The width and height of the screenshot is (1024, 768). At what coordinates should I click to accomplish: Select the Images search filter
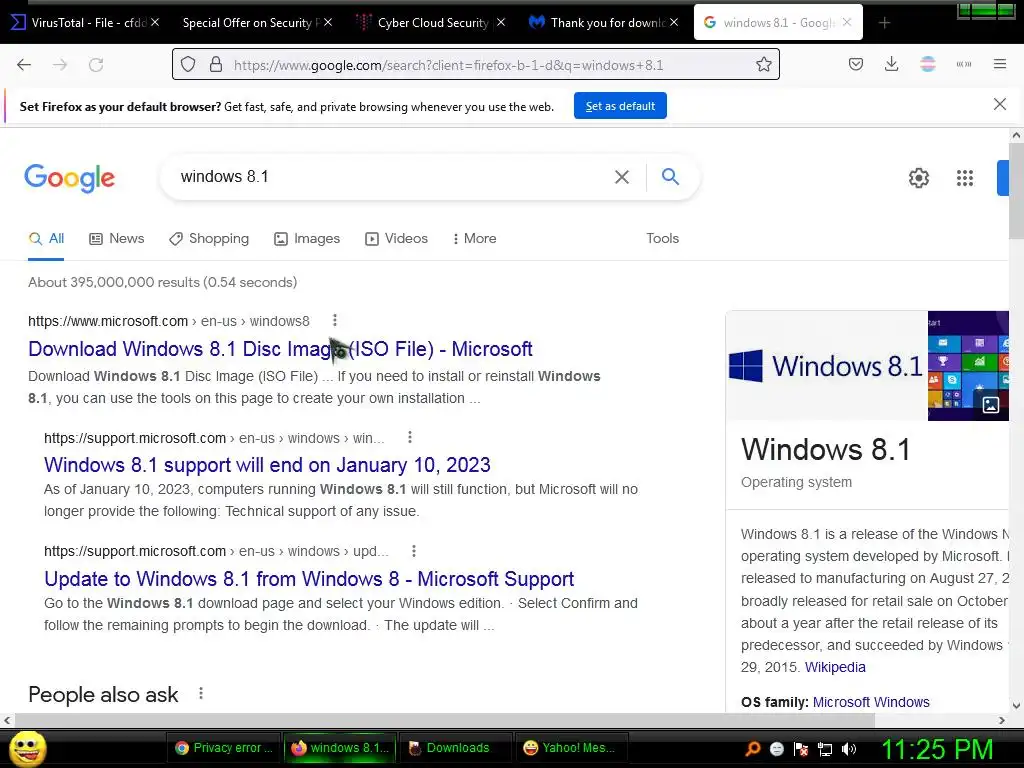307,238
